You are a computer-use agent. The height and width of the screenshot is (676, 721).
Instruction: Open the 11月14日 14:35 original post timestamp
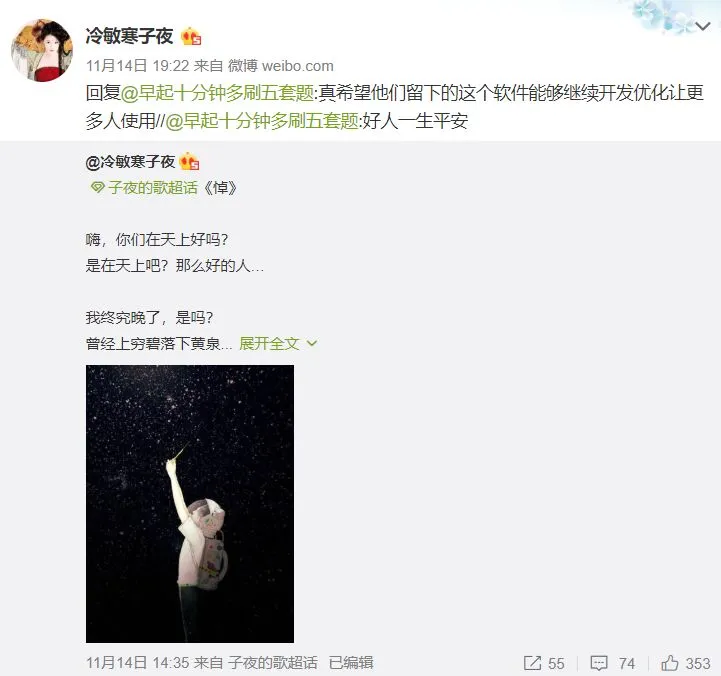click(x=137, y=663)
